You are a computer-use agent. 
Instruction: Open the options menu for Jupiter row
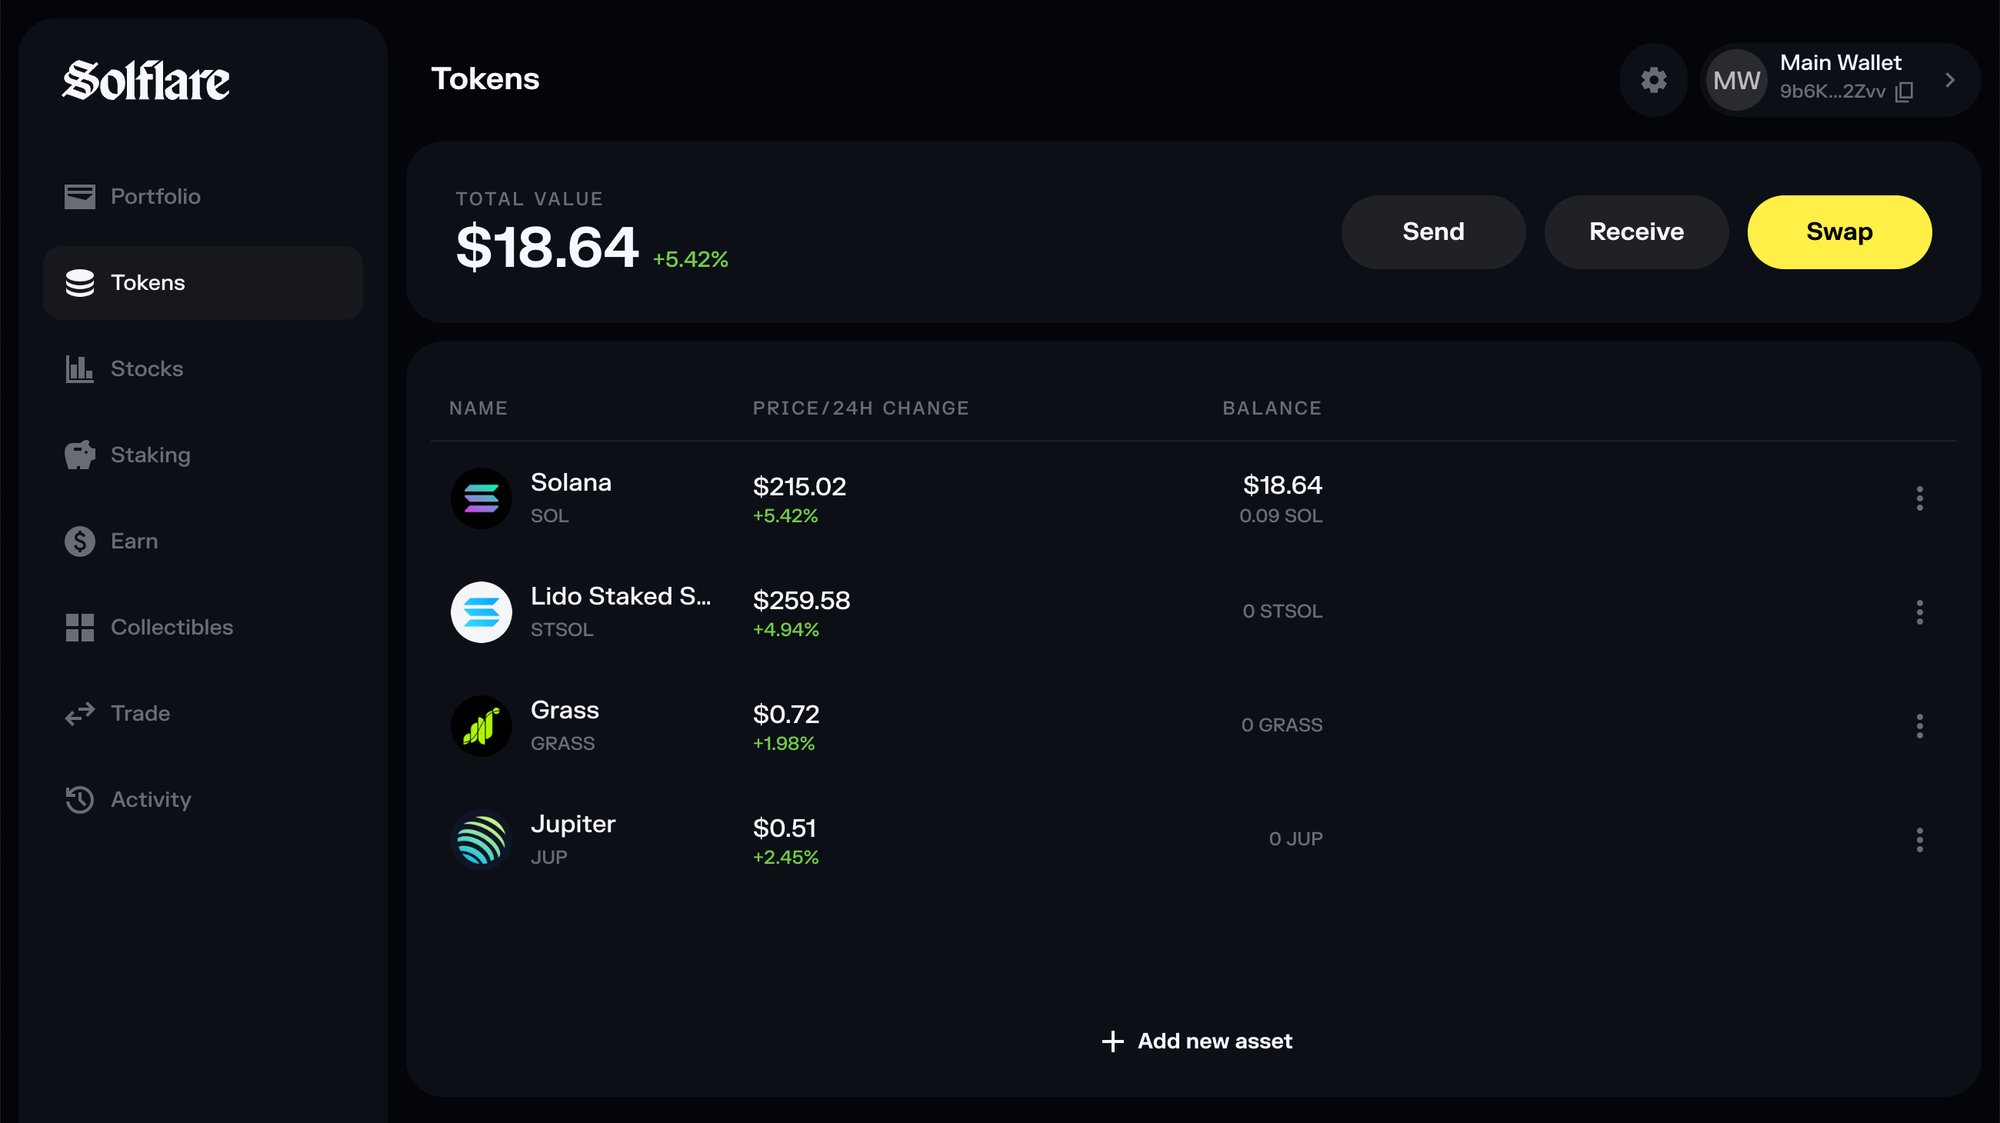click(1920, 839)
